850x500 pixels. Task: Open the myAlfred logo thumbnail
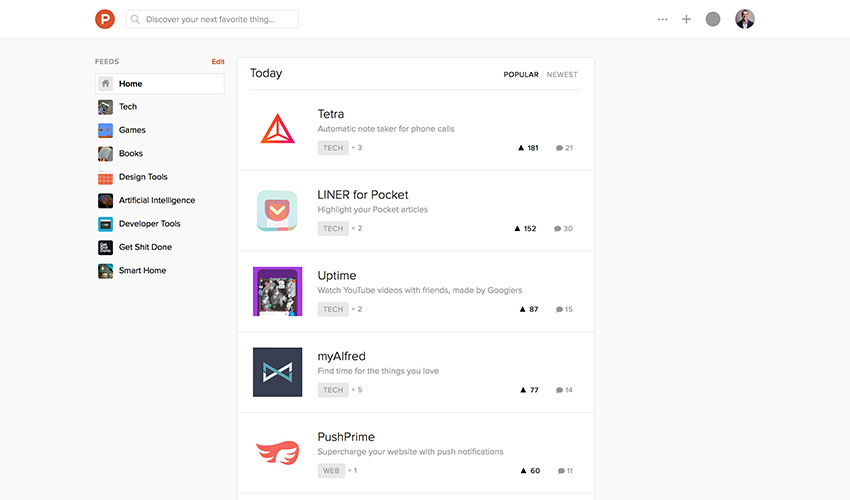click(278, 372)
